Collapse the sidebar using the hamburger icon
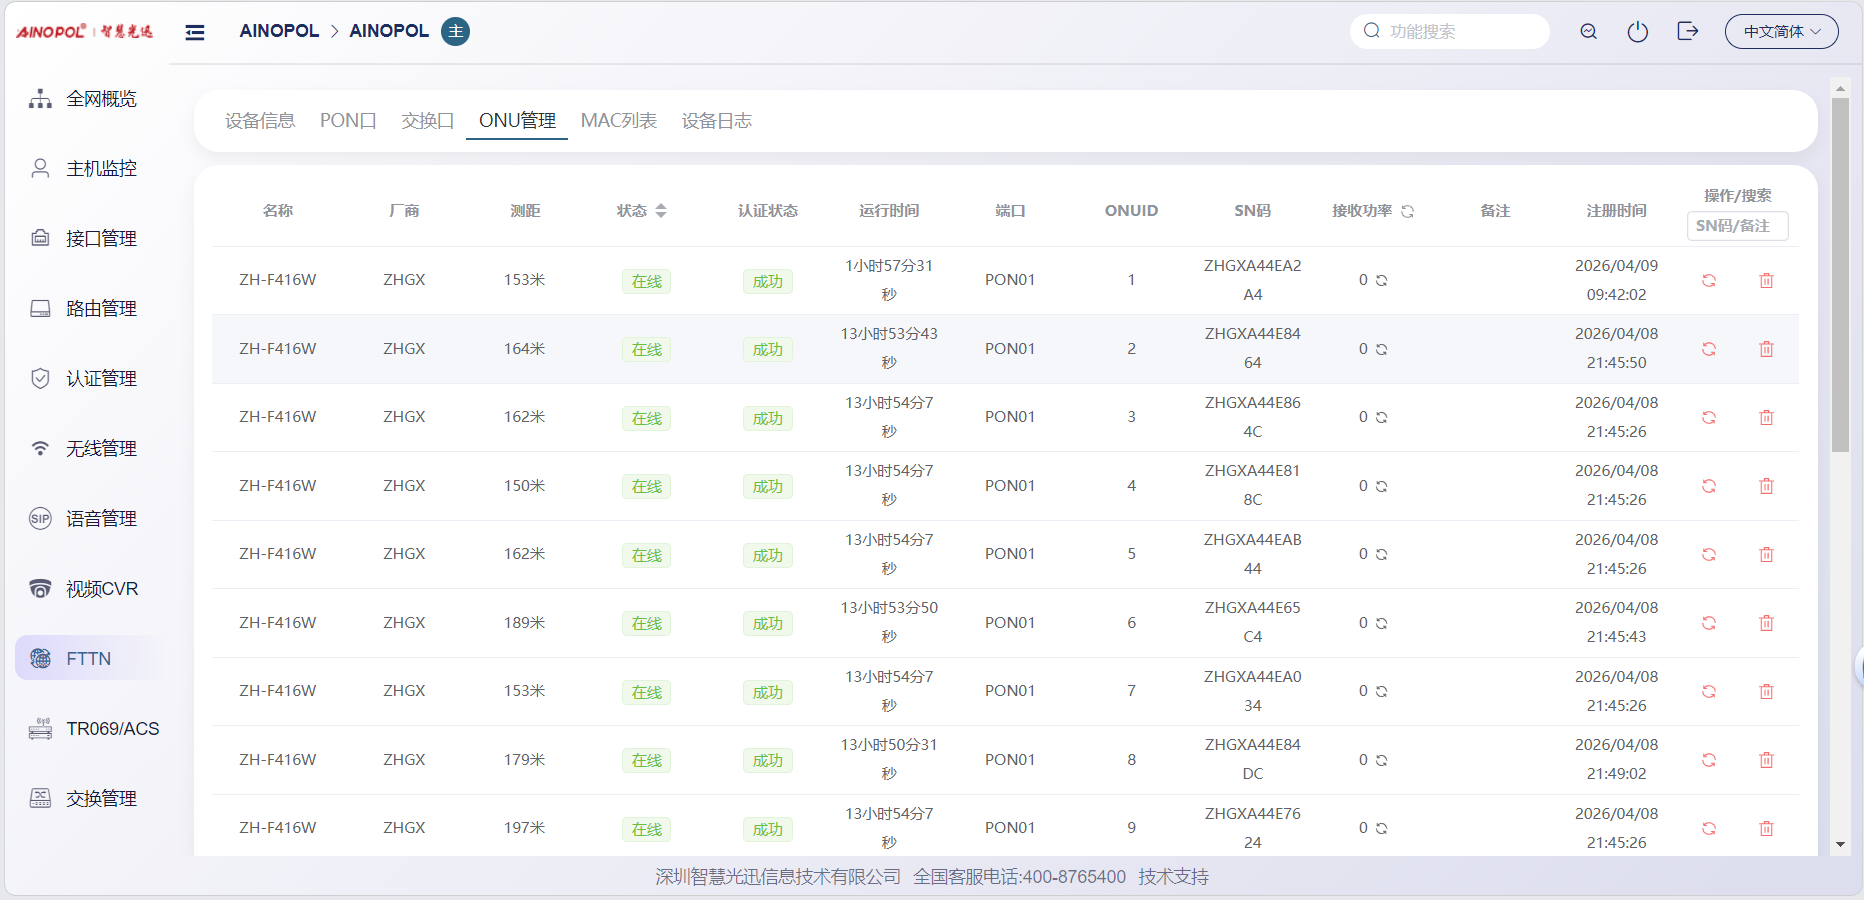 click(195, 32)
